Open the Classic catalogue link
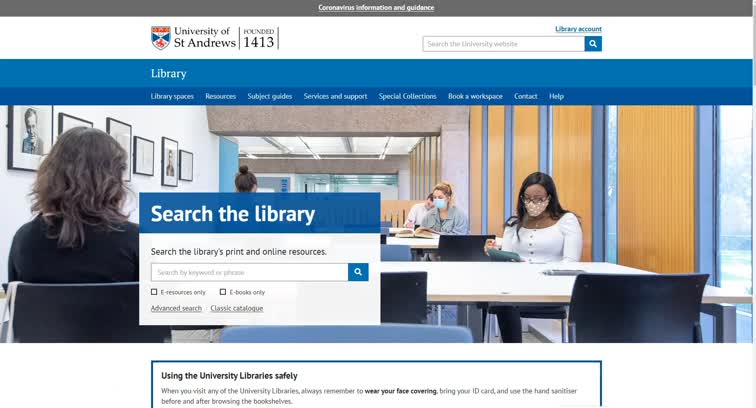This screenshot has width=756, height=408. tap(237, 308)
